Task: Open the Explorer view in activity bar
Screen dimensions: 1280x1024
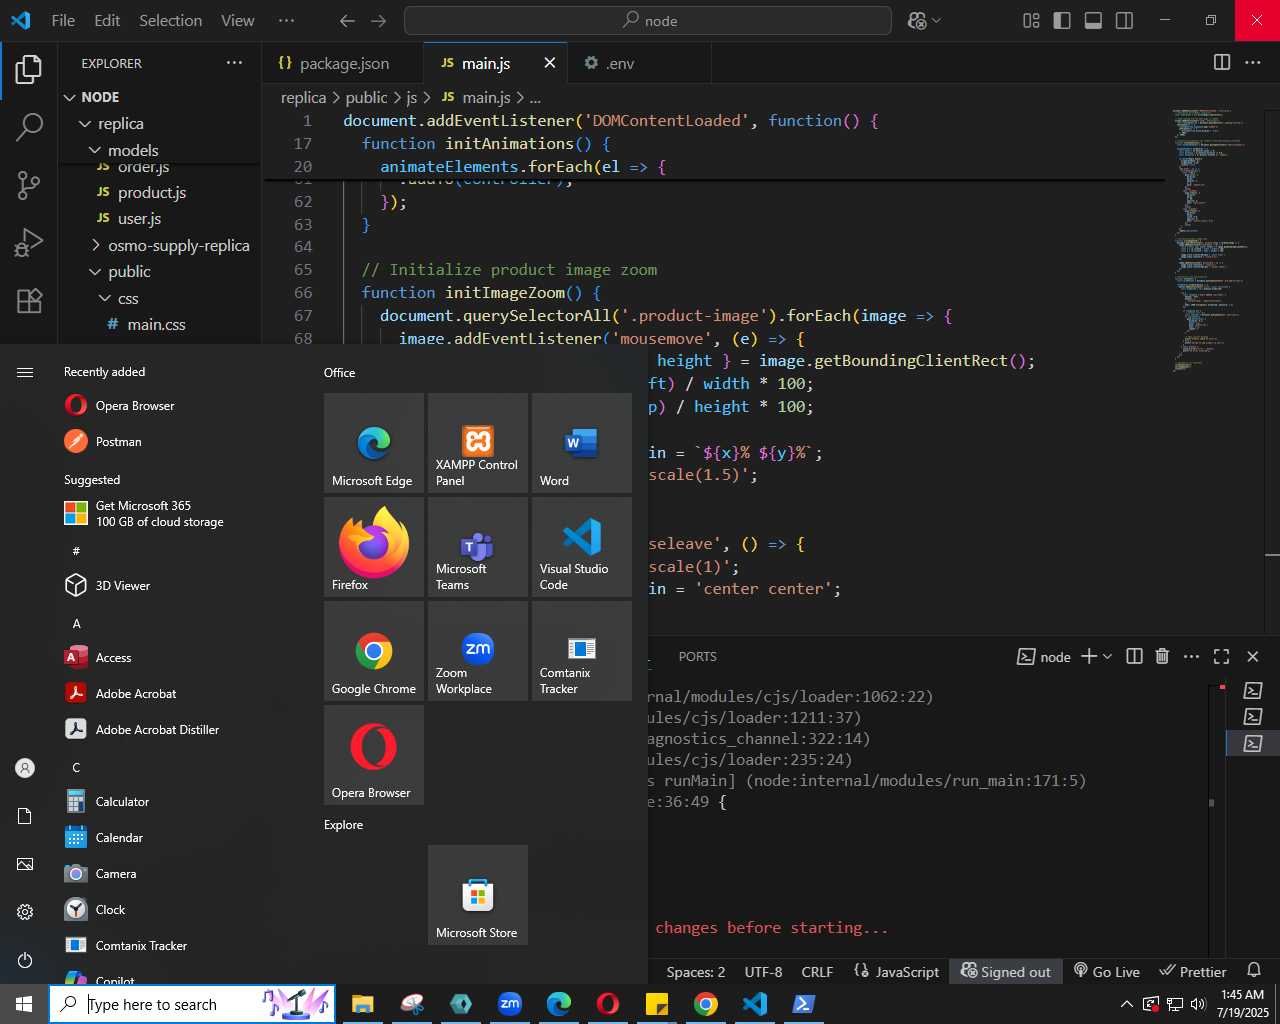Action: 29,69
